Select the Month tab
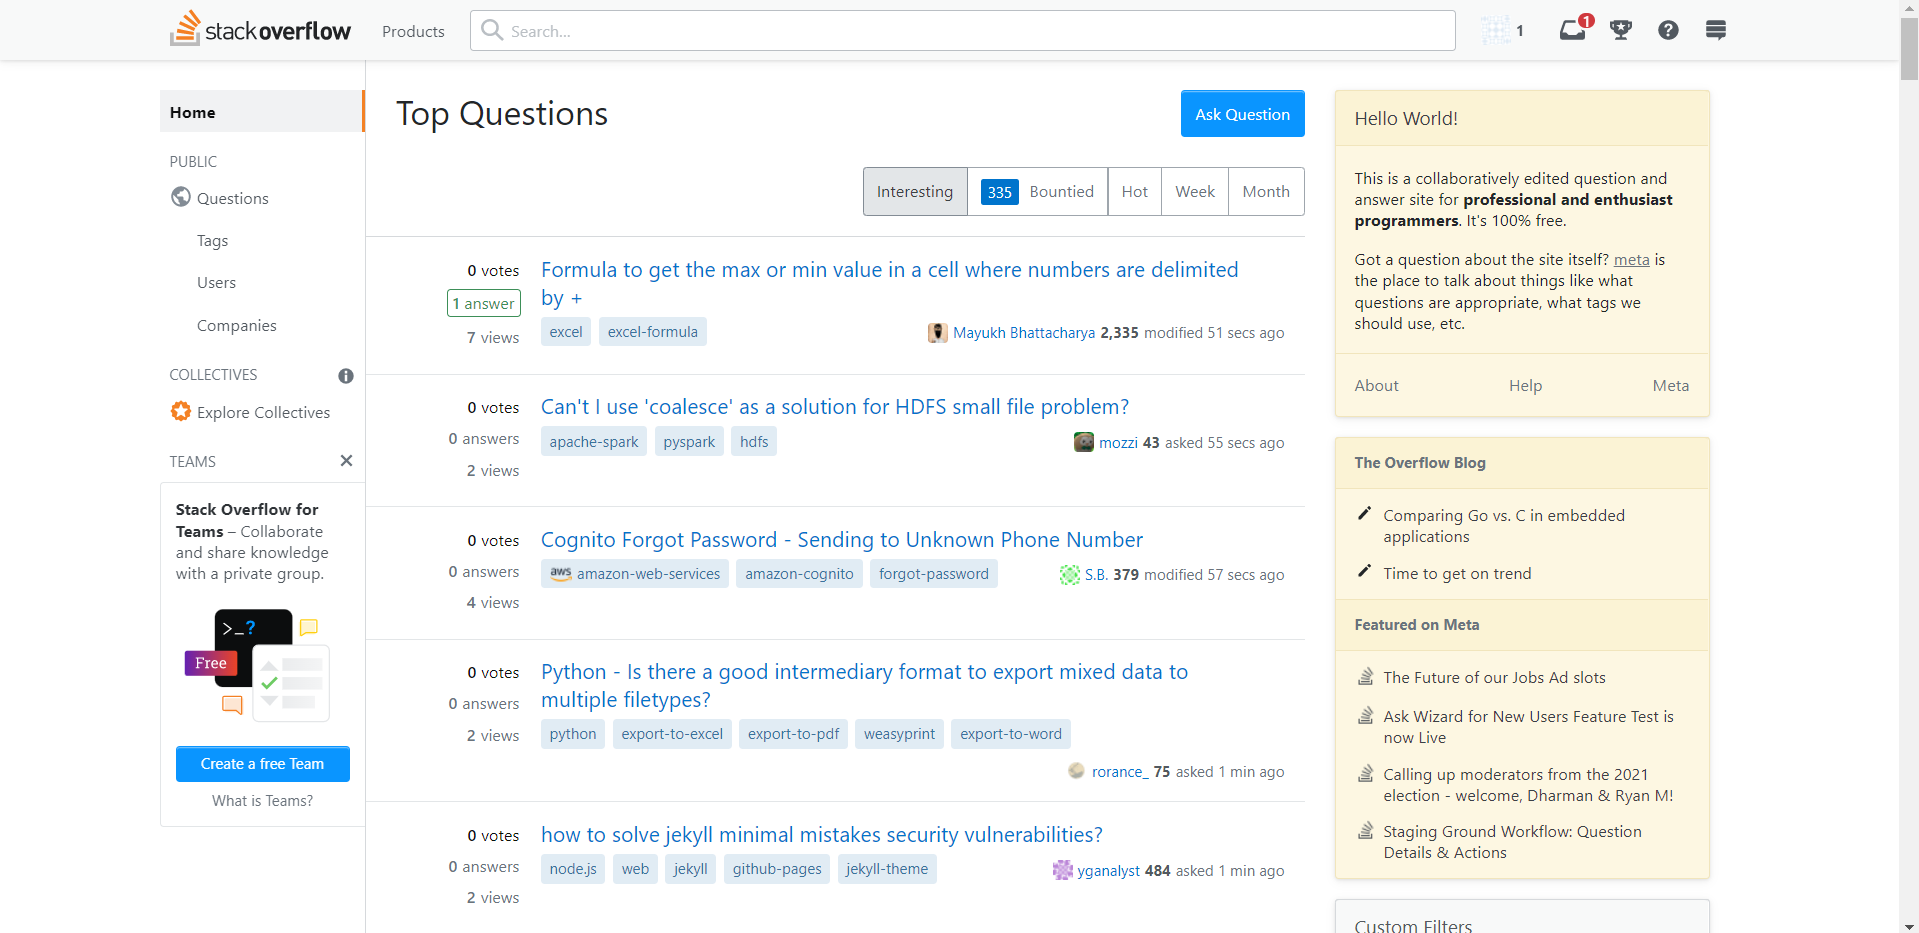This screenshot has height=933, width=1919. 1266,191
